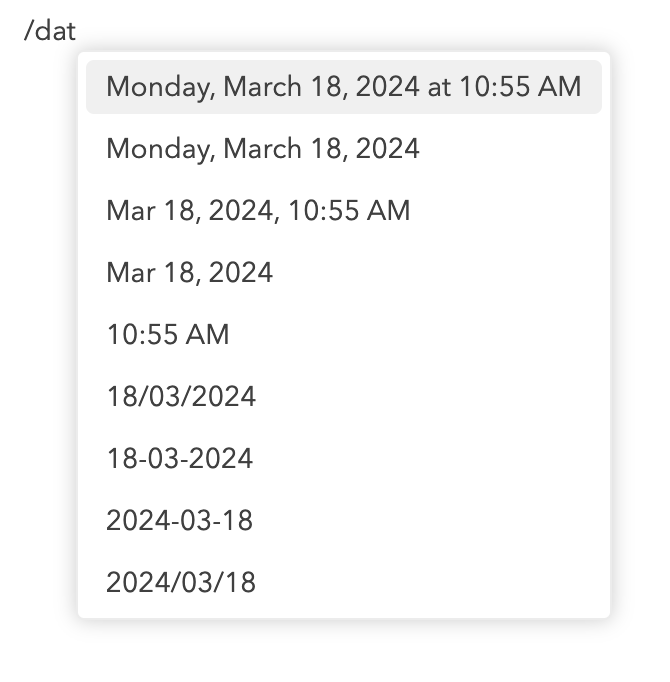This screenshot has width=670, height=682.
Task: Pick "Mar 18, 2024, 10:55 AM" format
Action: click(258, 211)
